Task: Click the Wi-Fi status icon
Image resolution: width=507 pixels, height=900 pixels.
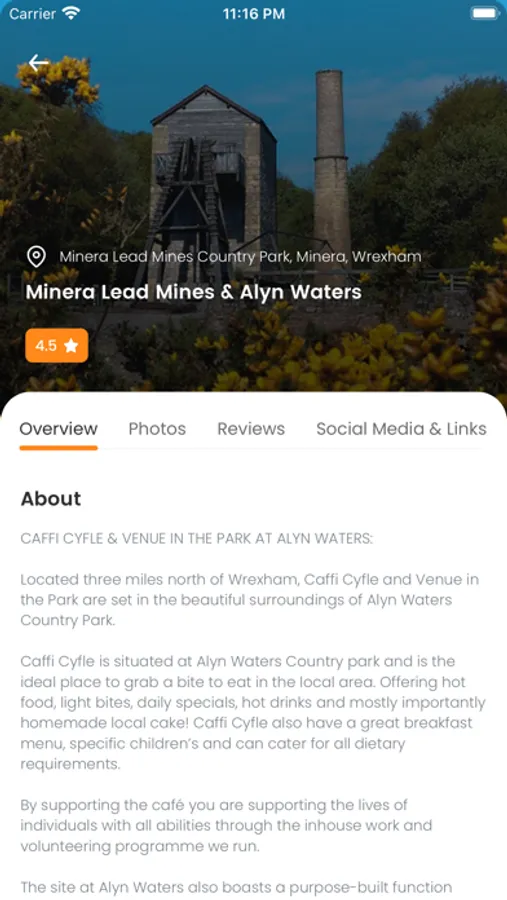Action: 71,13
